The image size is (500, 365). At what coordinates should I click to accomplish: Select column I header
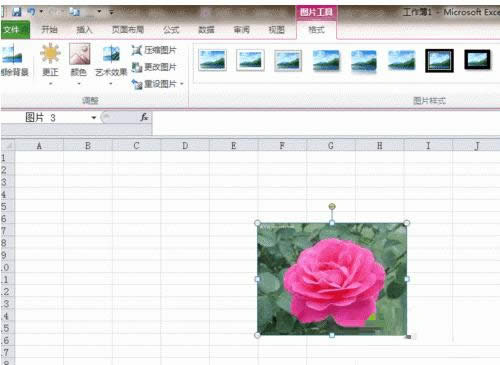428,146
